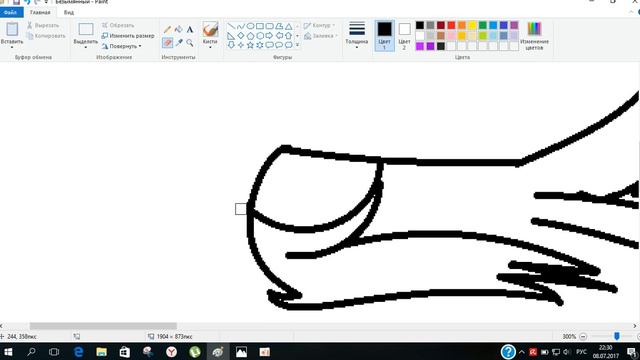Expand the shapes gallery more arrow
This screenshot has height=360, width=640.
click(x=298, y=45)
